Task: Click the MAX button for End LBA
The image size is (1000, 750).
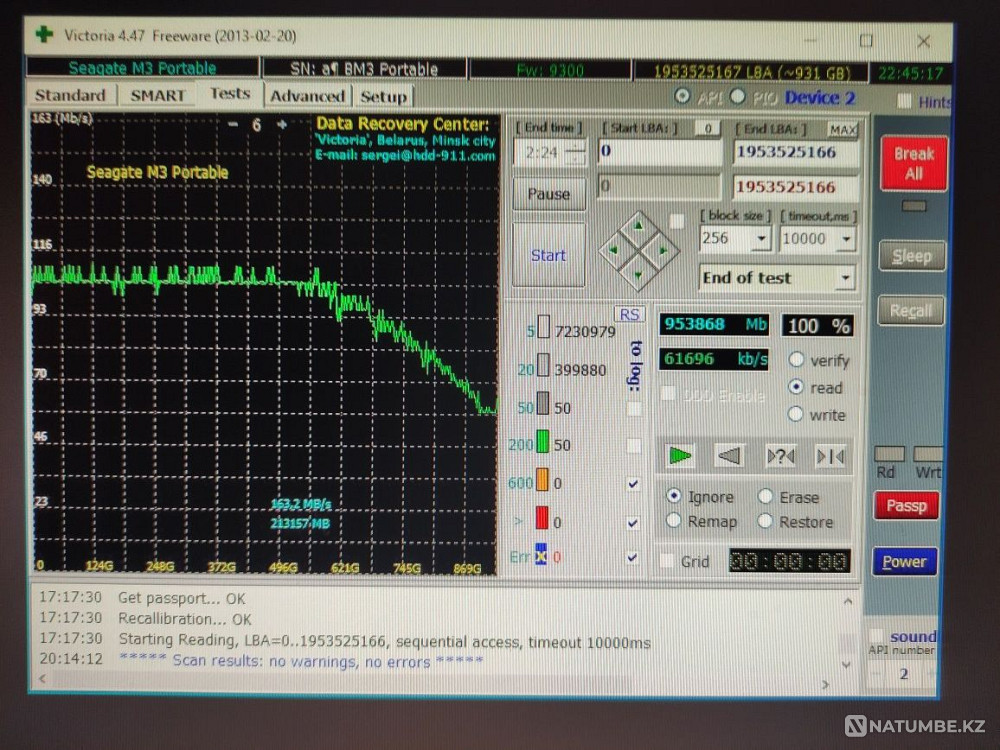Action: tap(843, 129)
